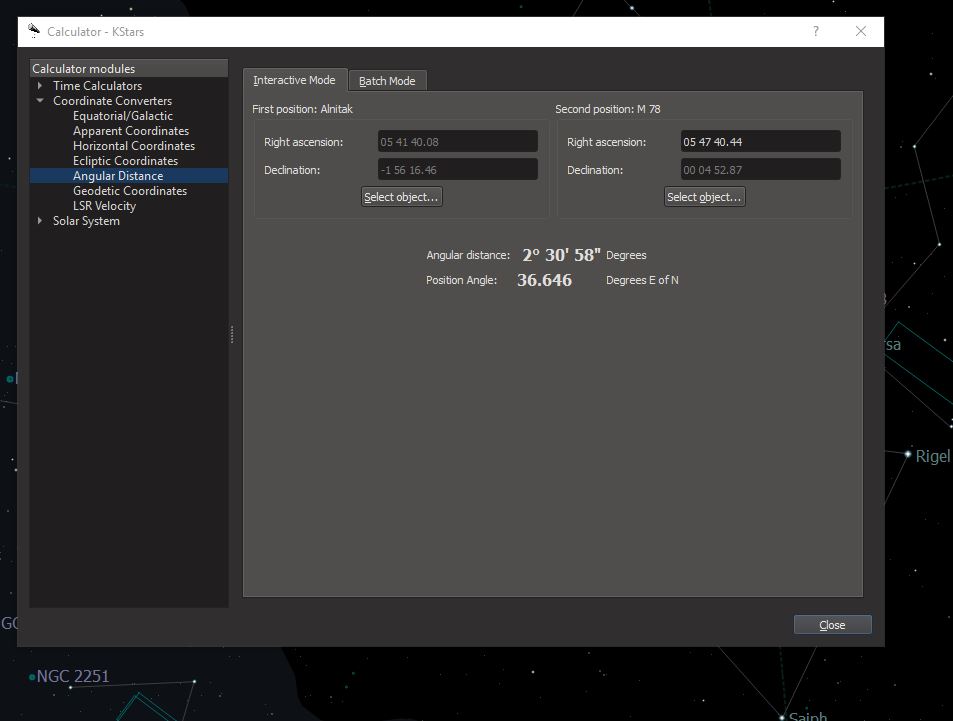Expand the Solar System tree node
Viewport: 953px width, 721px height.
pyautogui.click(x=40, y=221)
